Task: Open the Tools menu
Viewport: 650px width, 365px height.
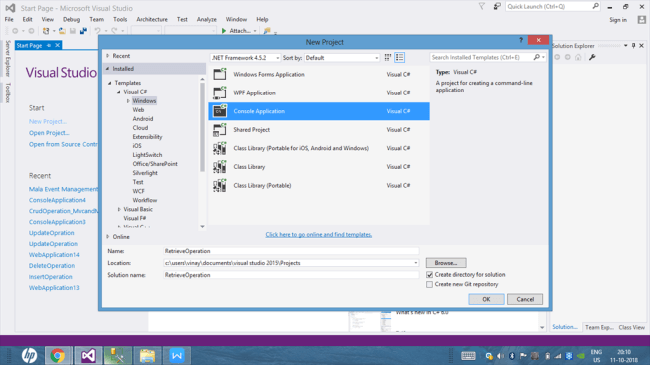Action: (120, 19)
